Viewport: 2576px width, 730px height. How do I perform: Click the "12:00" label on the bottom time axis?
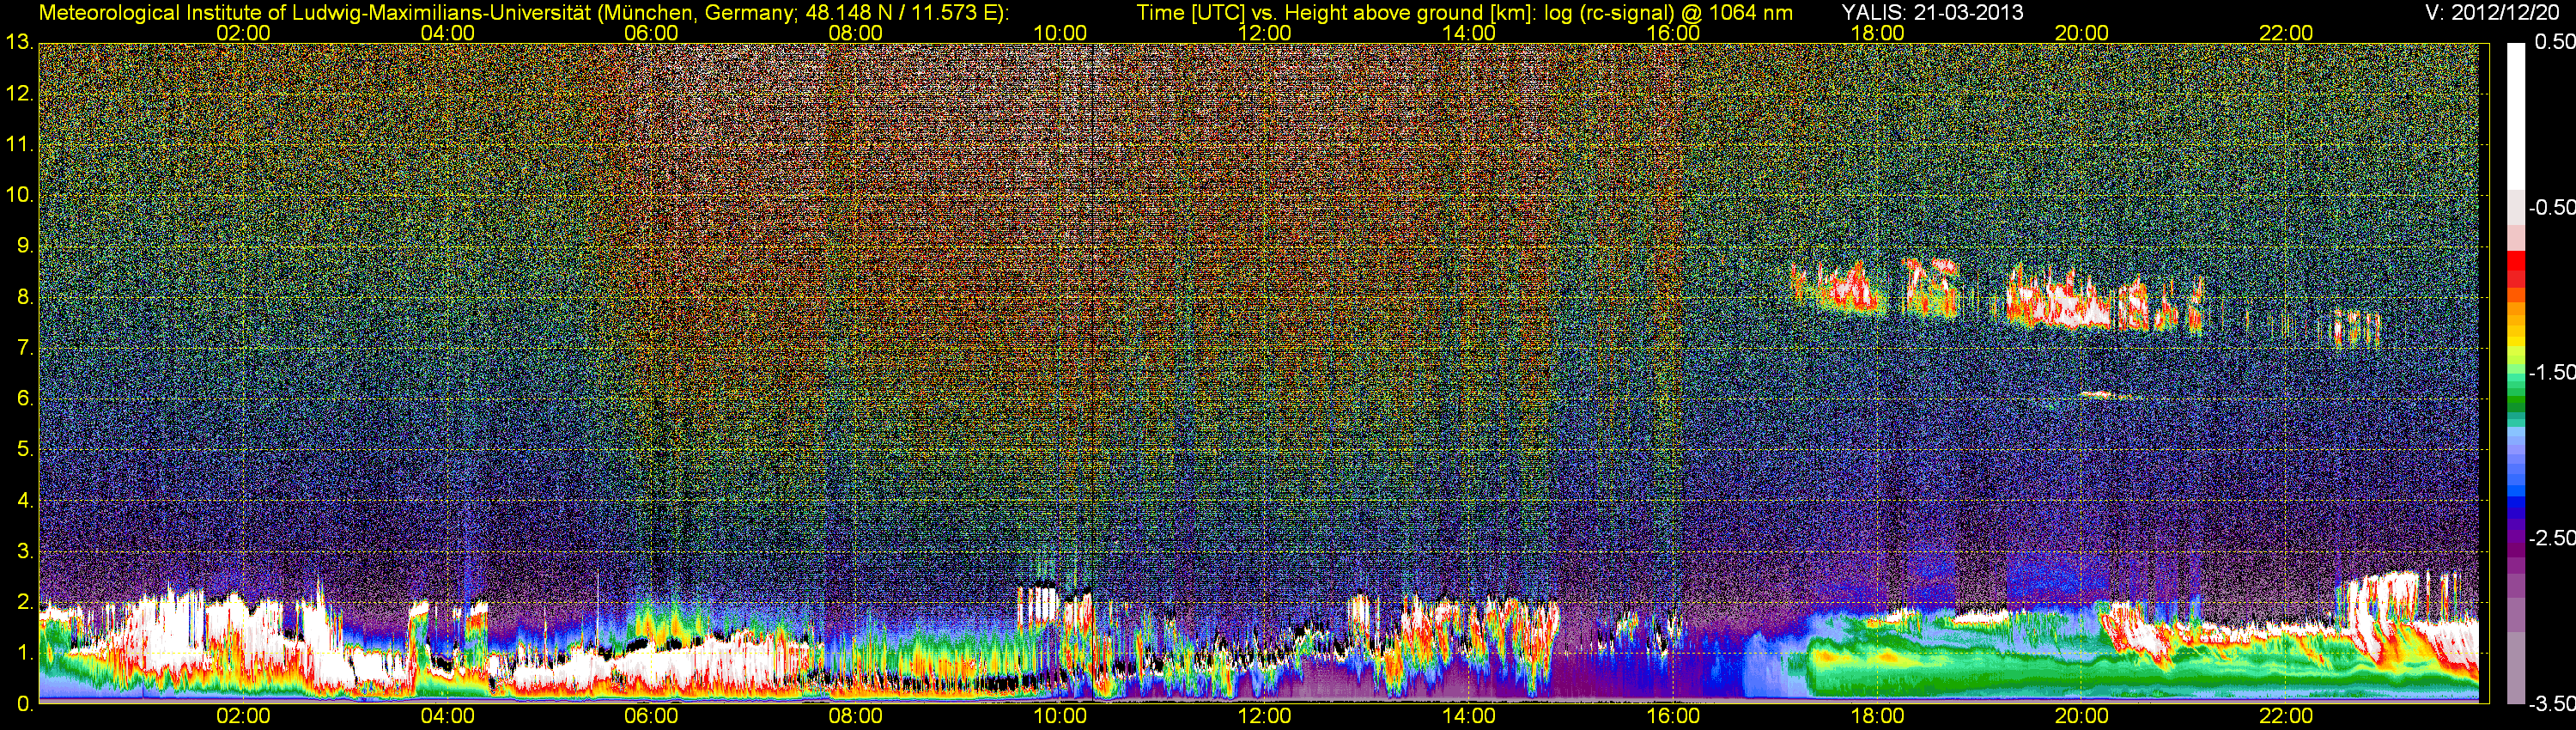point(1264,716)
